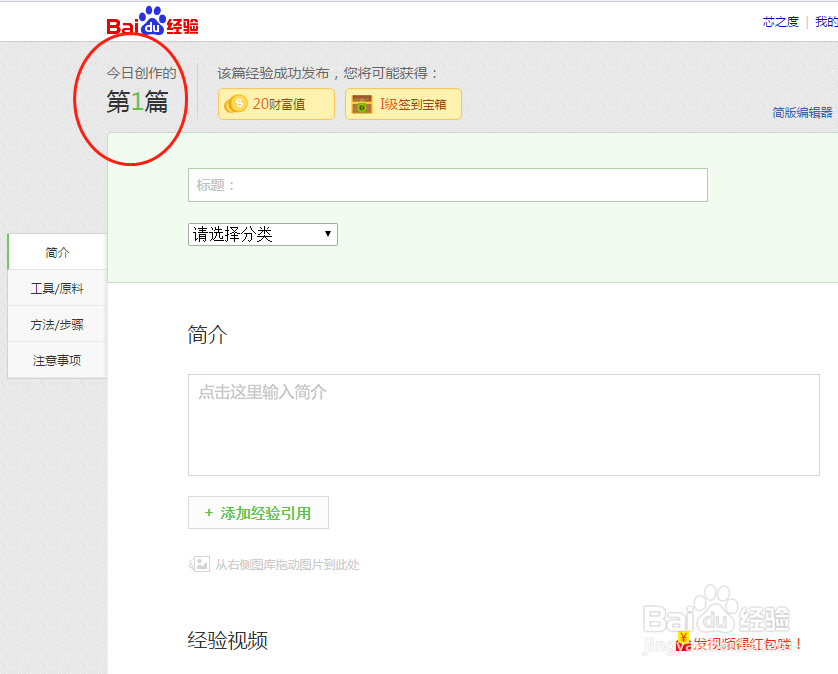Viewport: 838px width, 674px height.
Task: Switch to the 方法/步骤 section tab
Action: 56,324
